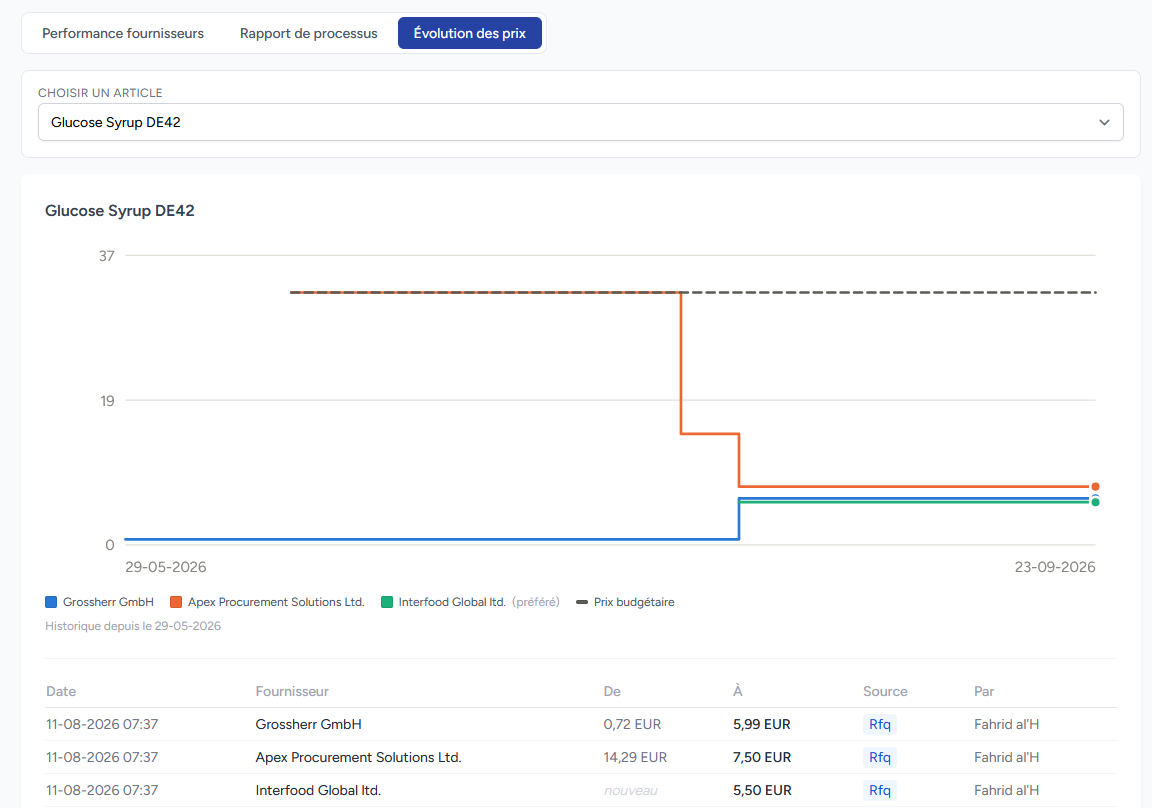Click the Rfq badge in Interfood Global row
Image resolution: width=1152 pixels, height=808 pixels.
(x=879, y=790)
